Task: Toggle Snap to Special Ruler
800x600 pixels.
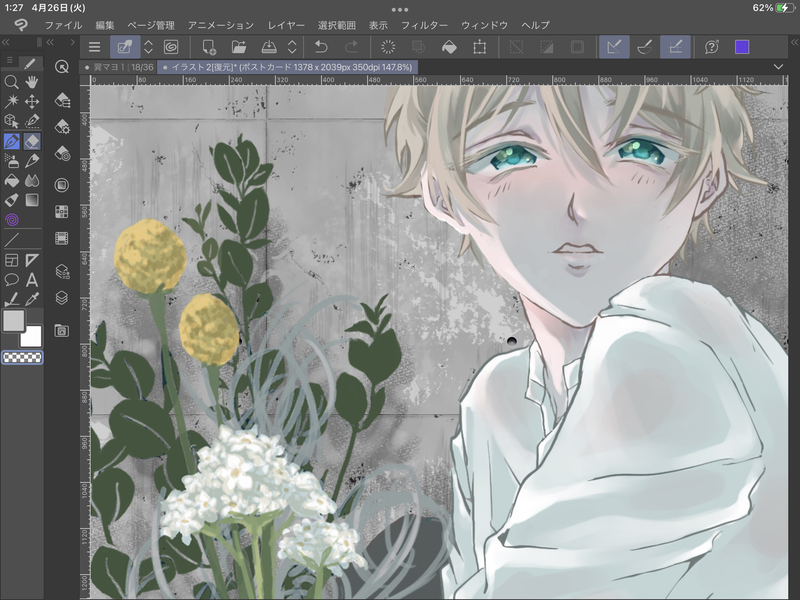Action: click(x=644, y=47)
